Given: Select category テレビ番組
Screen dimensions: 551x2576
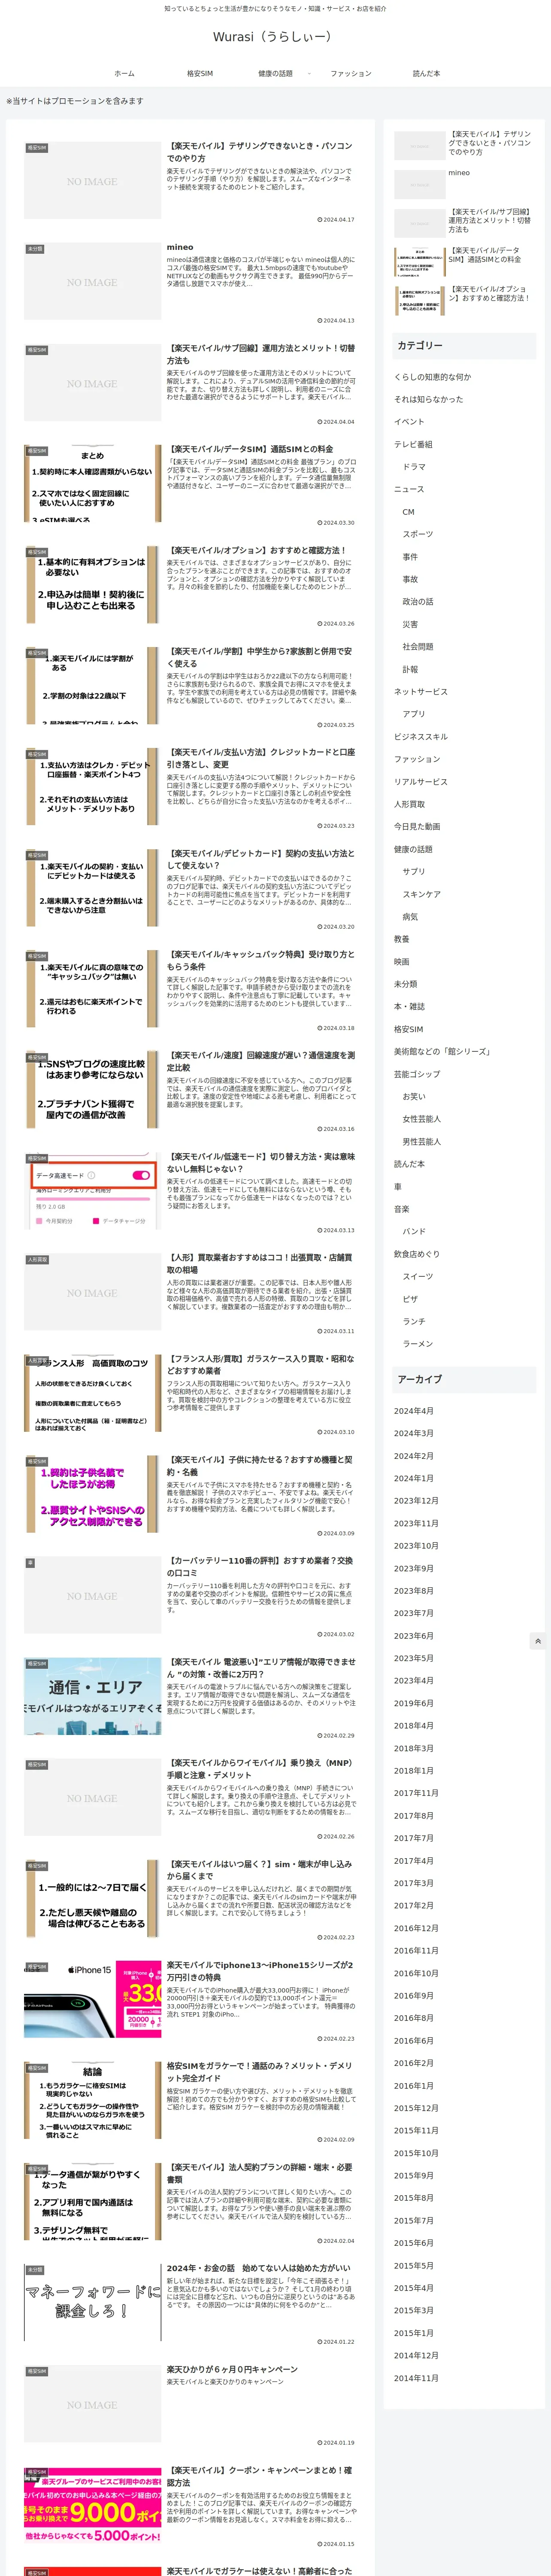Looking at the screenshot, I should [x=413, y=444].
